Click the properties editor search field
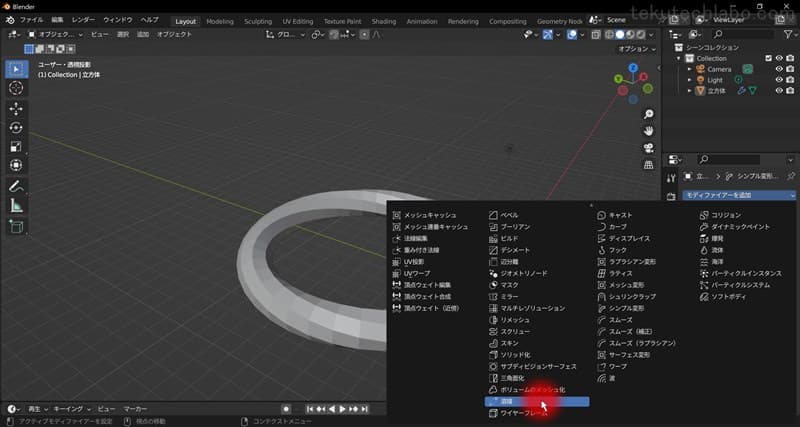Viewport: 800px width, 427px height. point(729,160)
